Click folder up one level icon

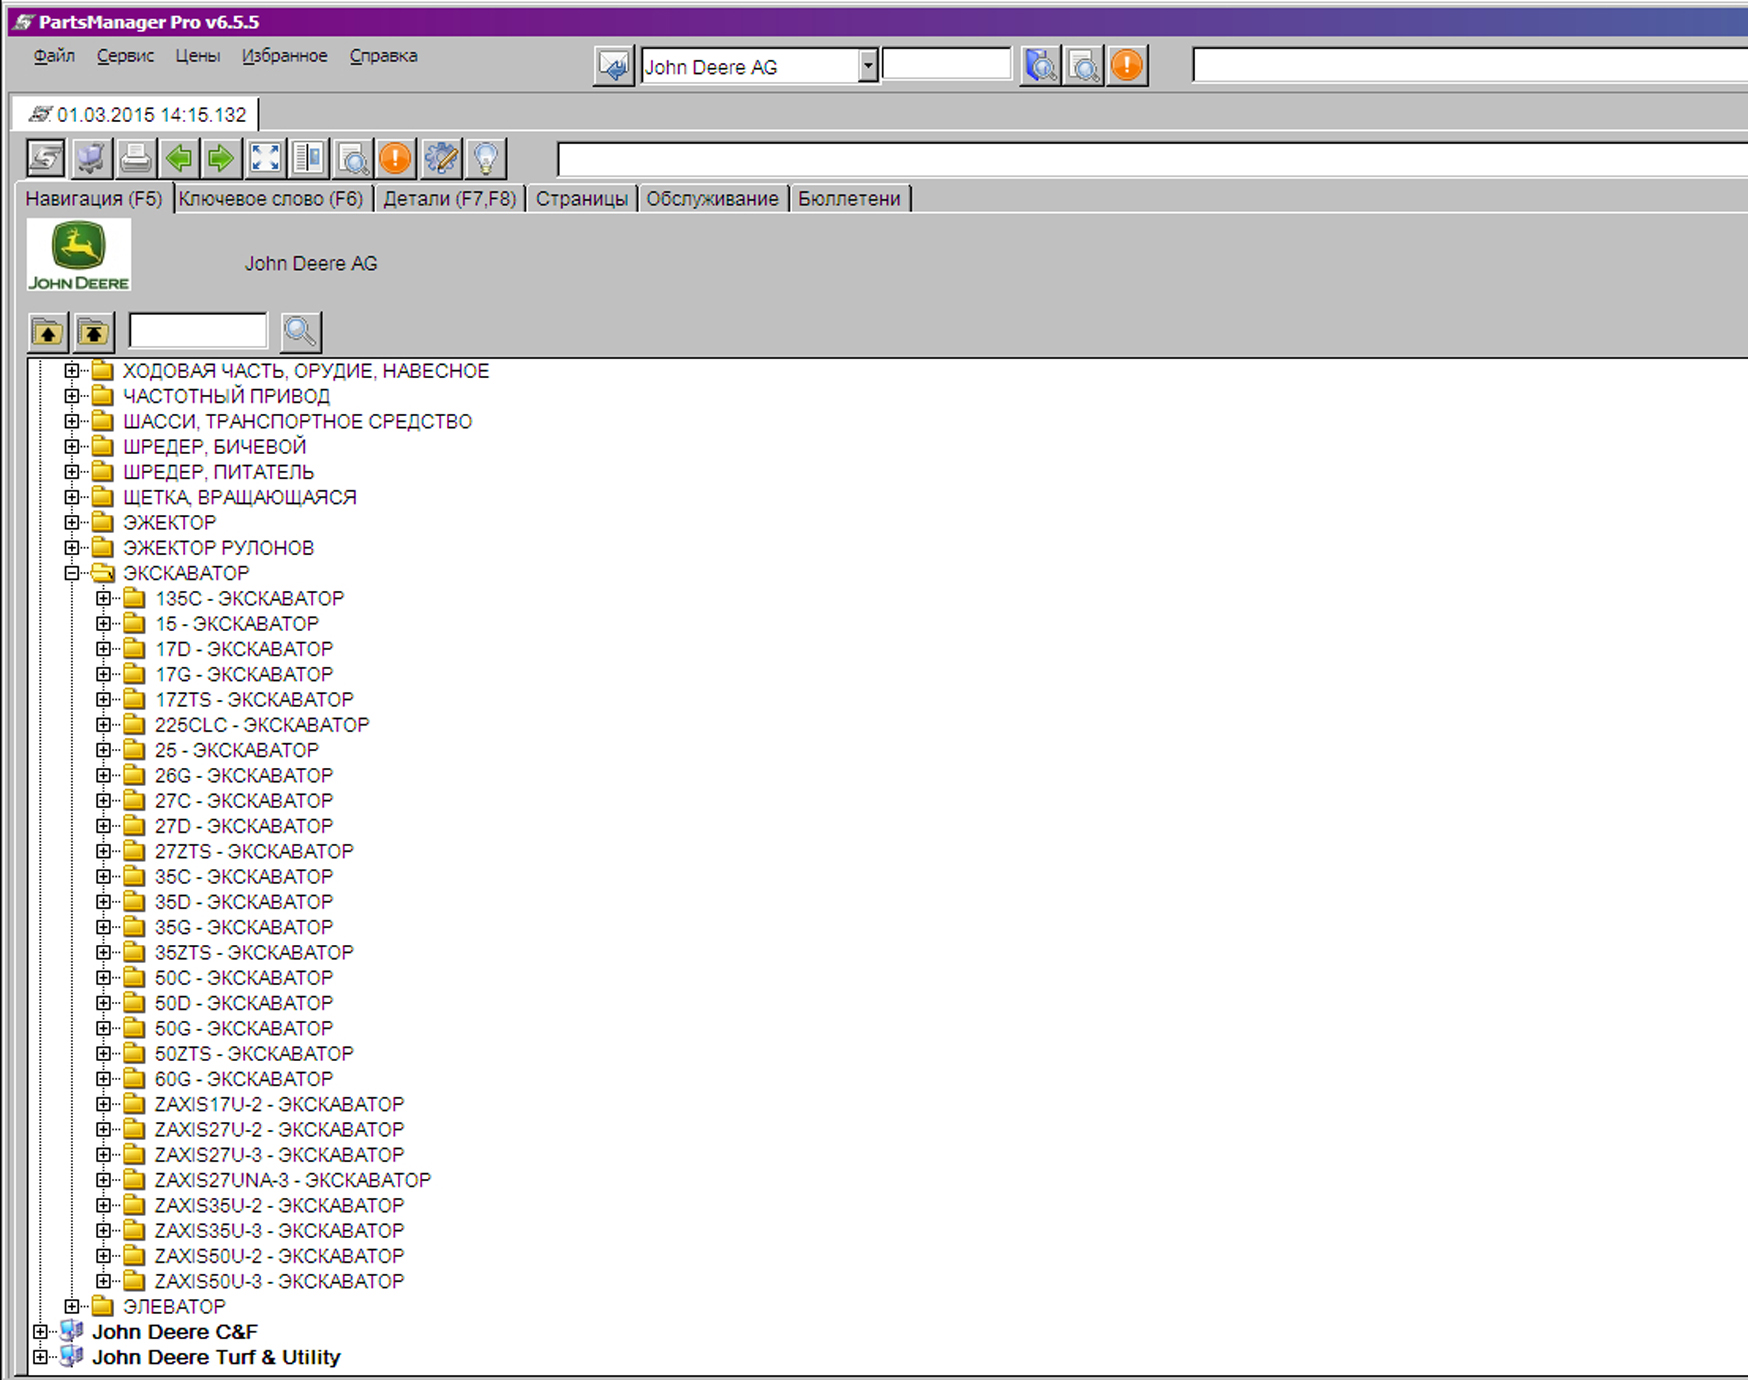point(48,331)
